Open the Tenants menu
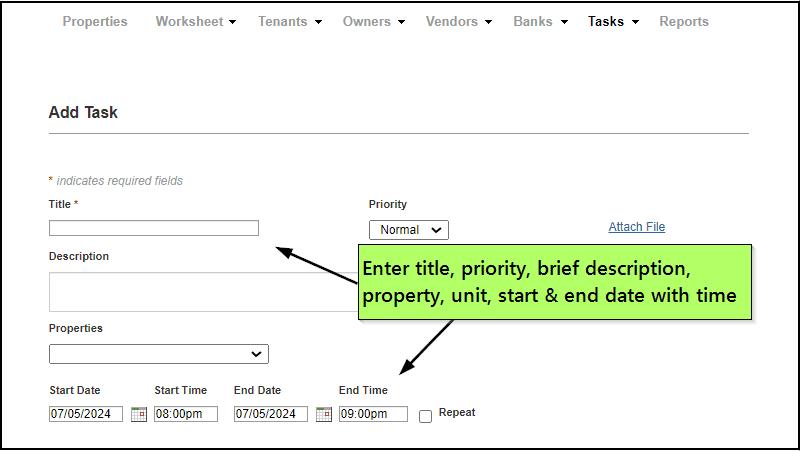The image size is (800, 451). tap(289, 21)
